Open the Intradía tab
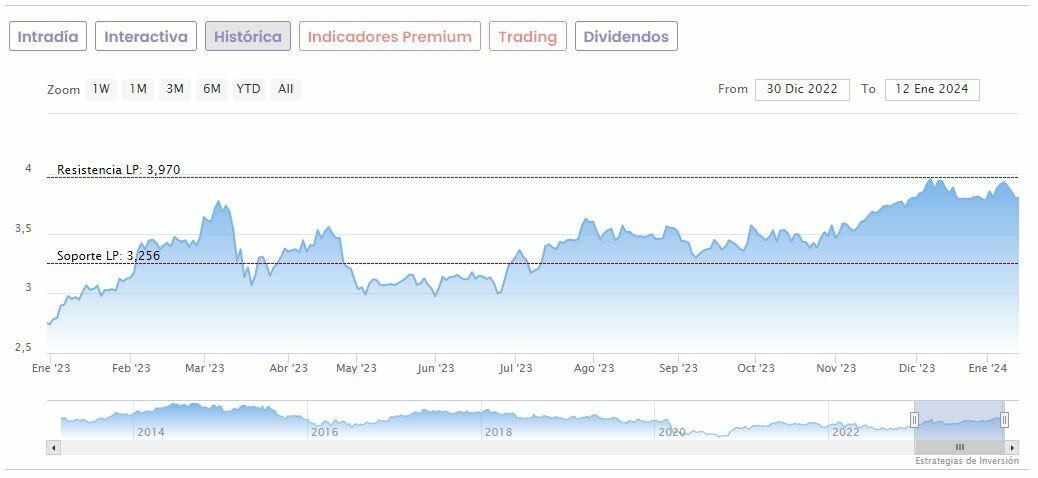Viewport: 1038px width, 478px height. point(48,37)
